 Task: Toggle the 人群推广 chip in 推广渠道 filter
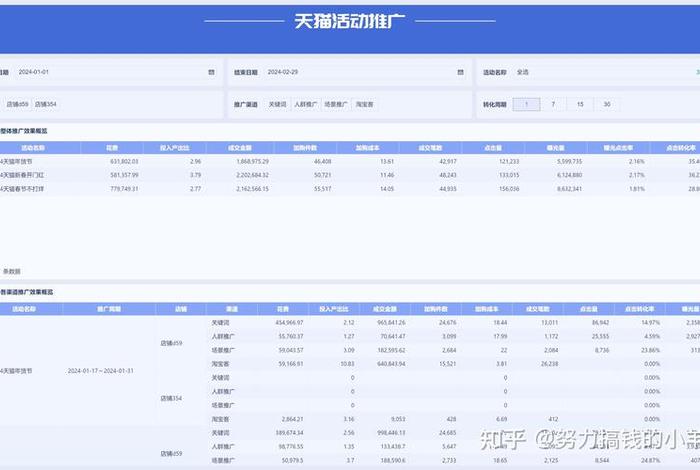tap(305, 104)
